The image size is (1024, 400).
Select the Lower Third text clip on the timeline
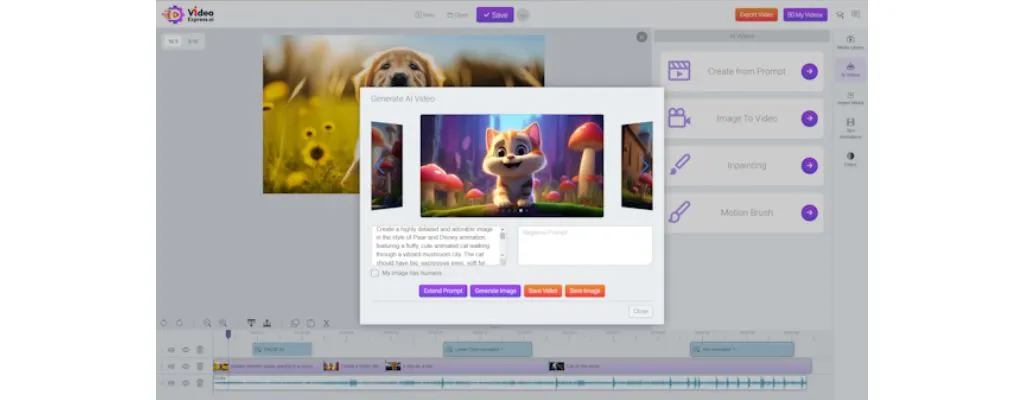[487, 350]
